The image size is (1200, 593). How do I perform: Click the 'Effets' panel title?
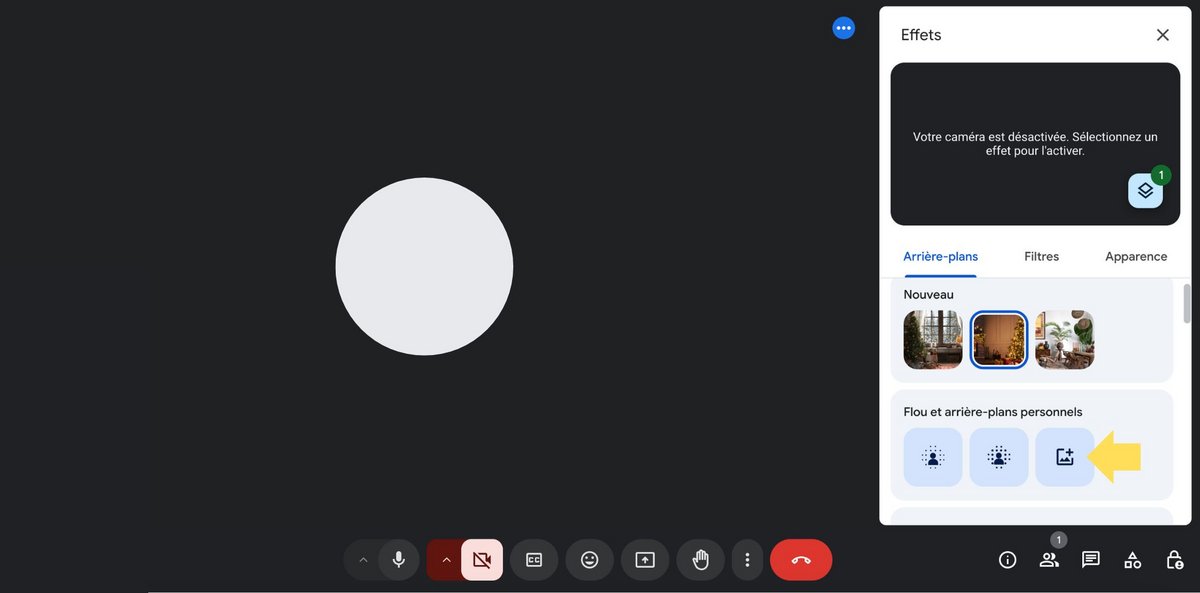pos(921,35)
